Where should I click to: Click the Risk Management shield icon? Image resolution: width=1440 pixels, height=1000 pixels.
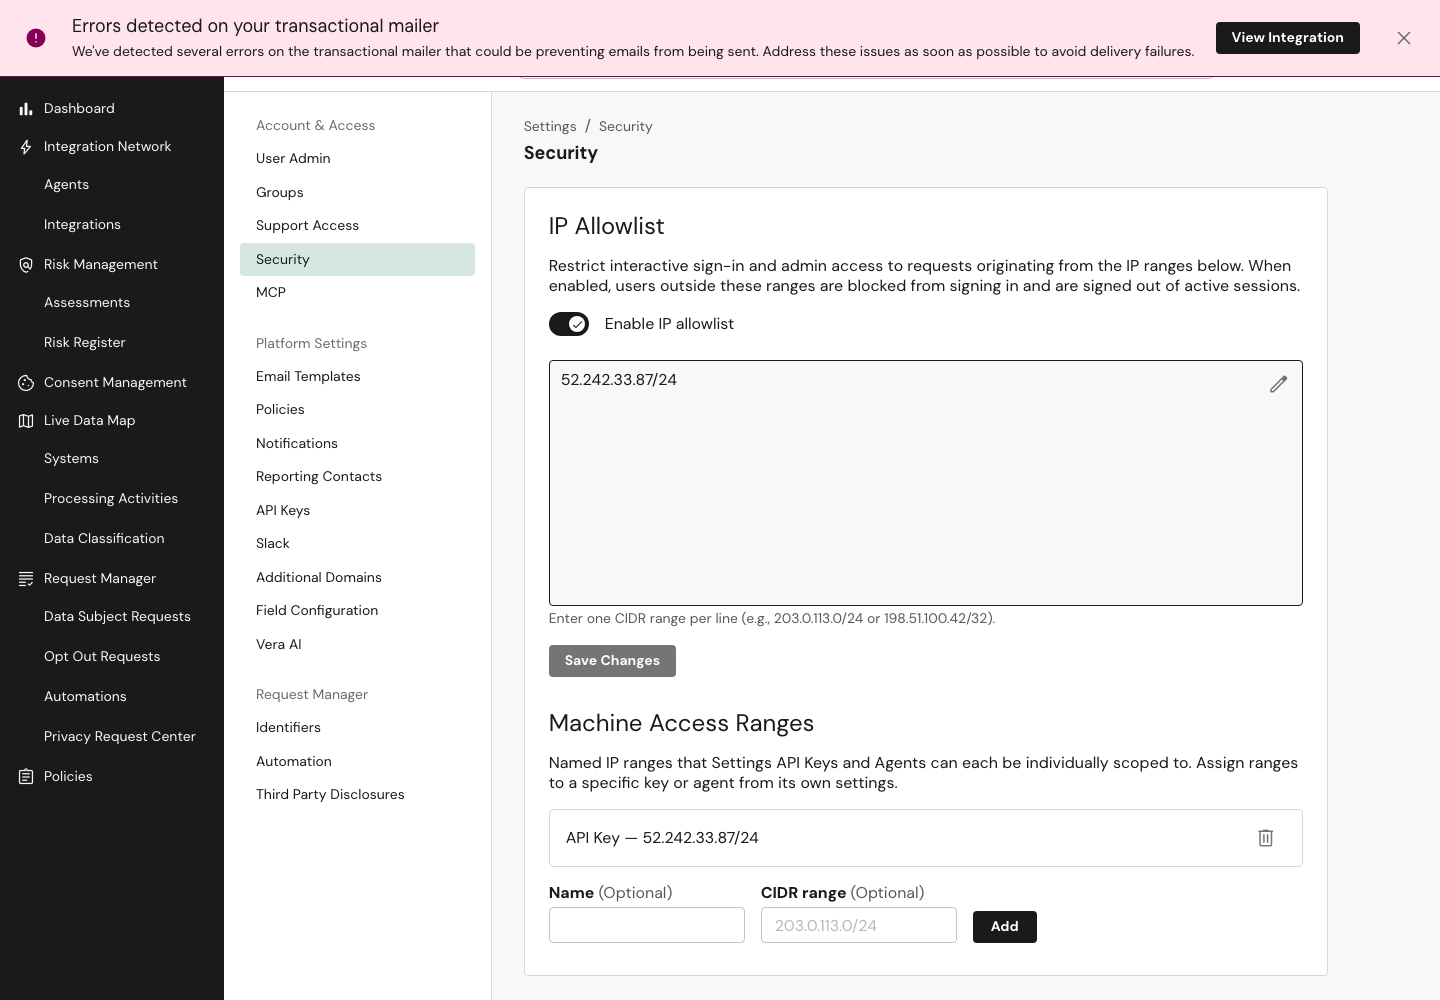(x=26, y=265)
